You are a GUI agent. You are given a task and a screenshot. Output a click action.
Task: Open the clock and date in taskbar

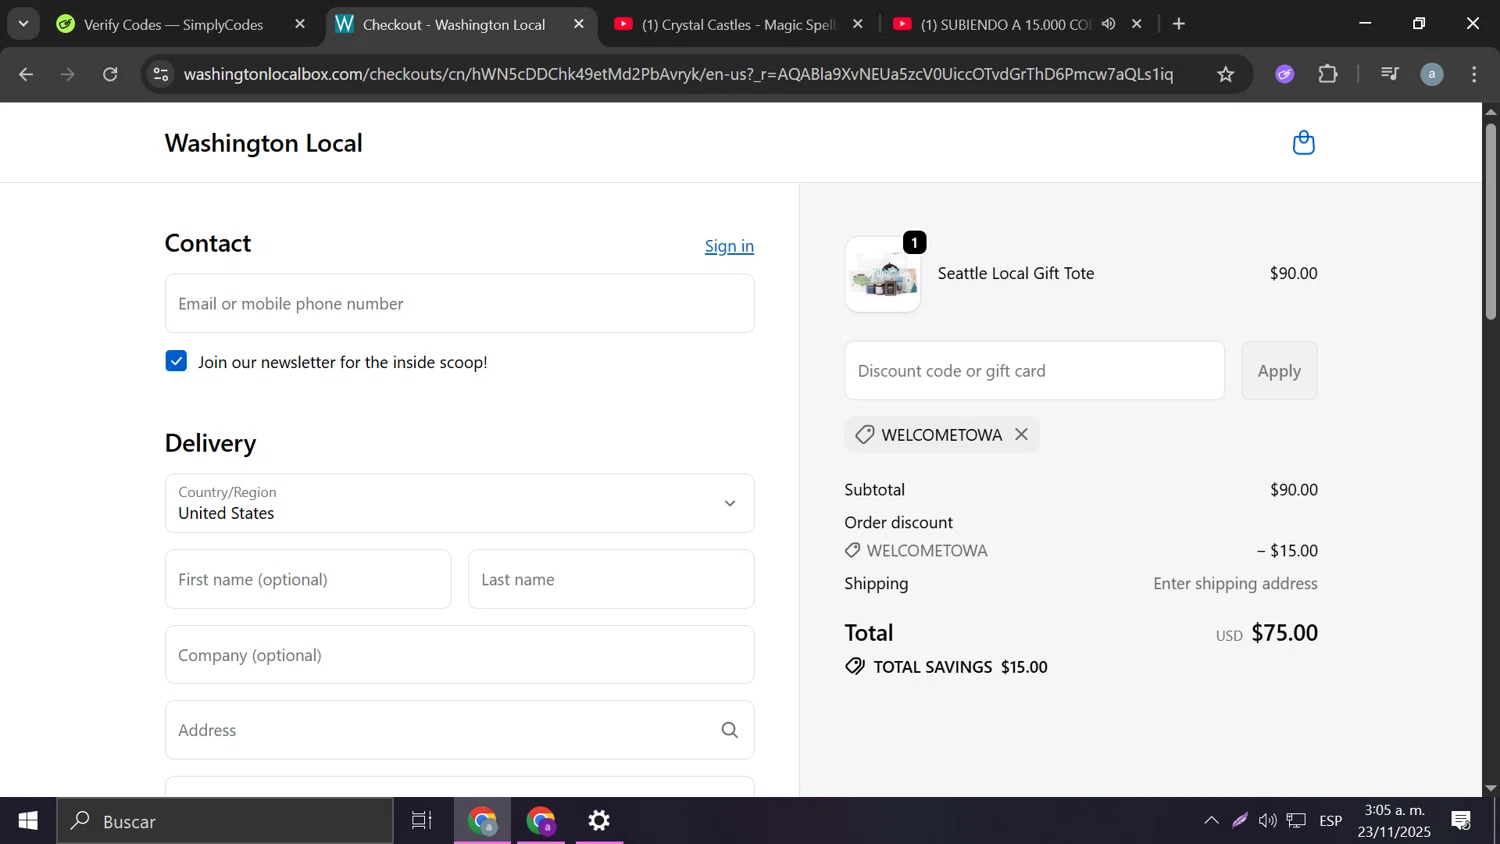click(x=1394, y=821)
